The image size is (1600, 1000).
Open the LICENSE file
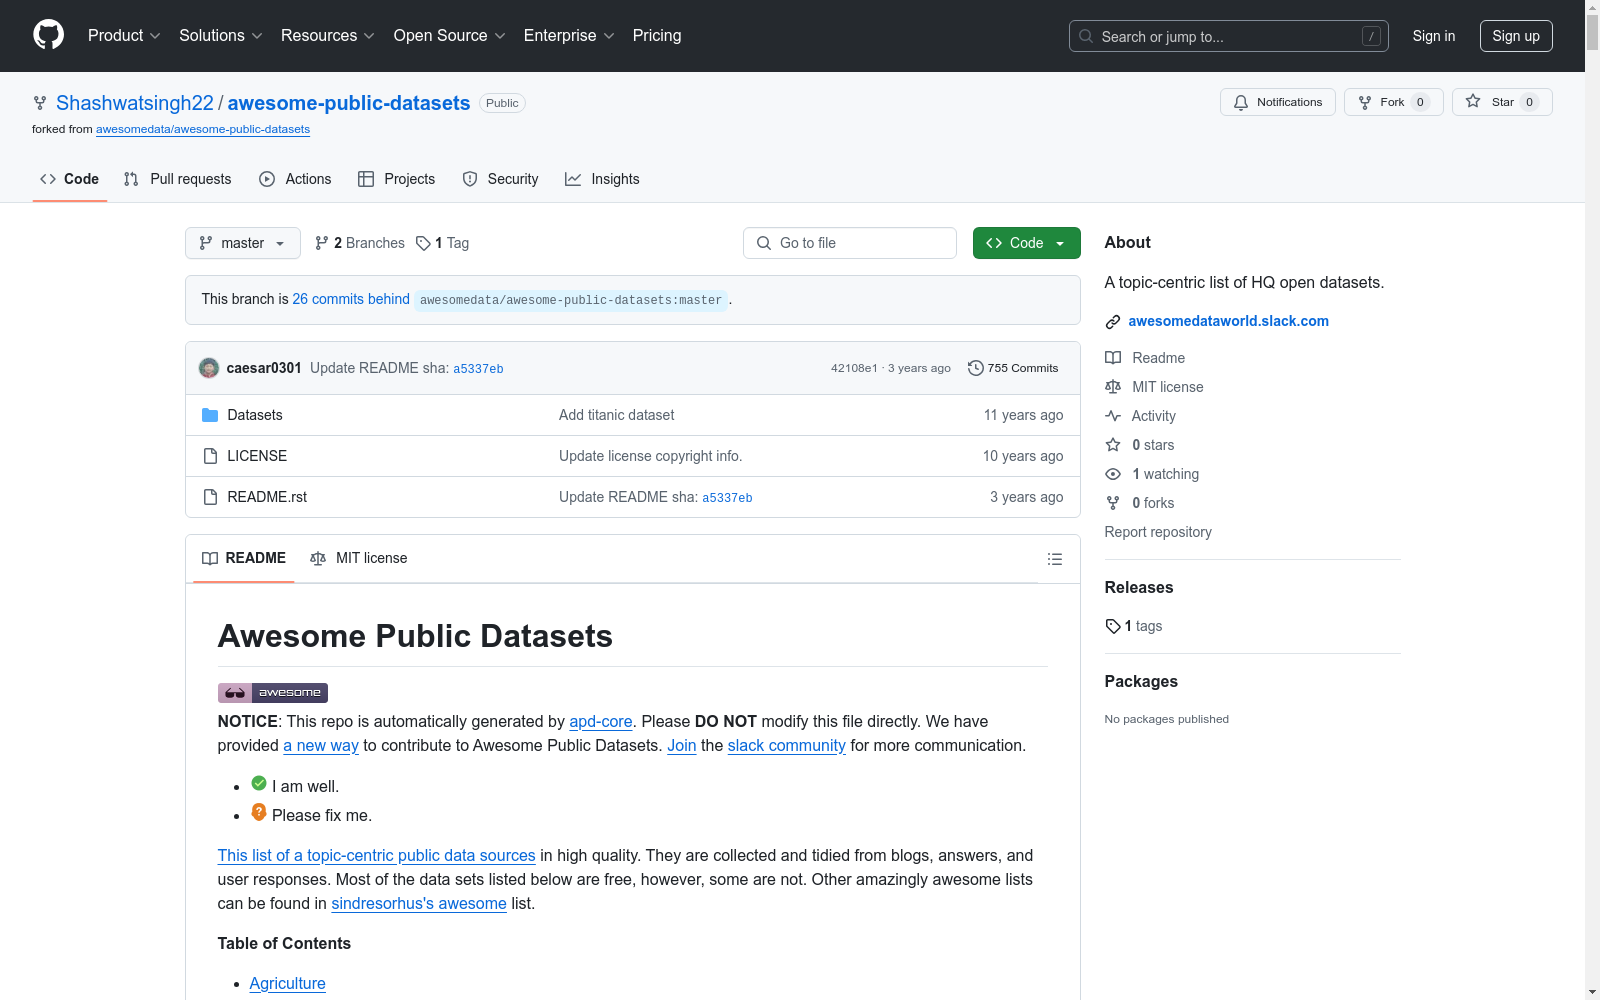click(257, 456)
